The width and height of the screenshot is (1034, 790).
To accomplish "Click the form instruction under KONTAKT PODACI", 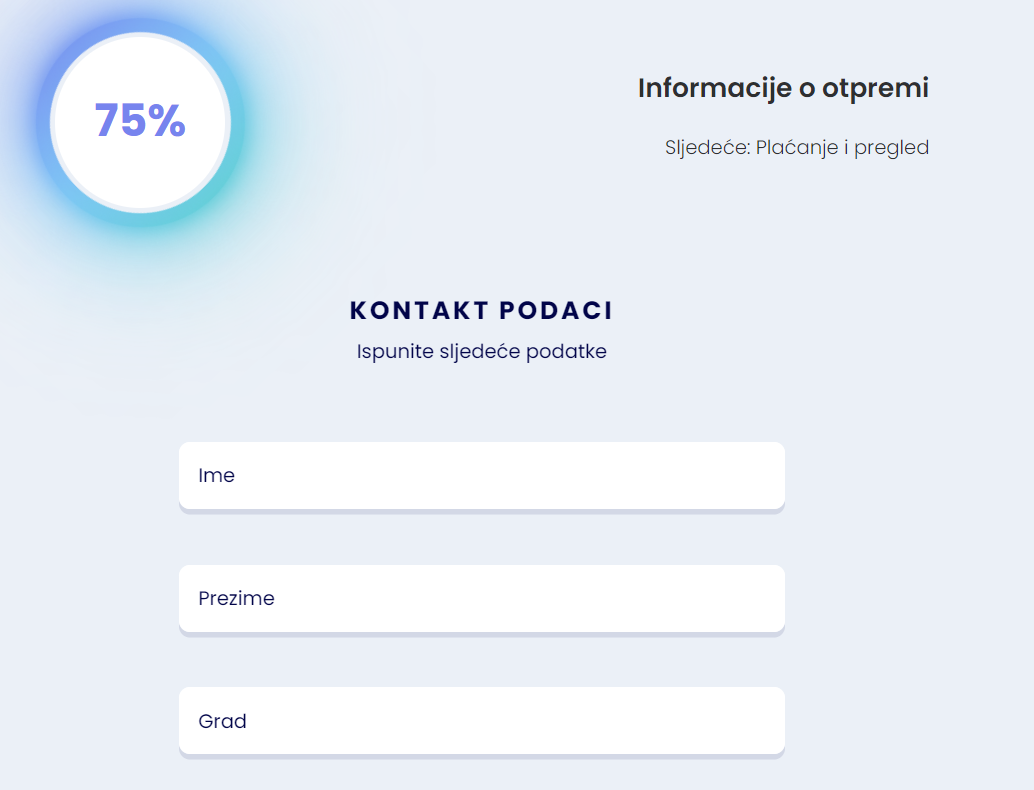I will point(481,352).
